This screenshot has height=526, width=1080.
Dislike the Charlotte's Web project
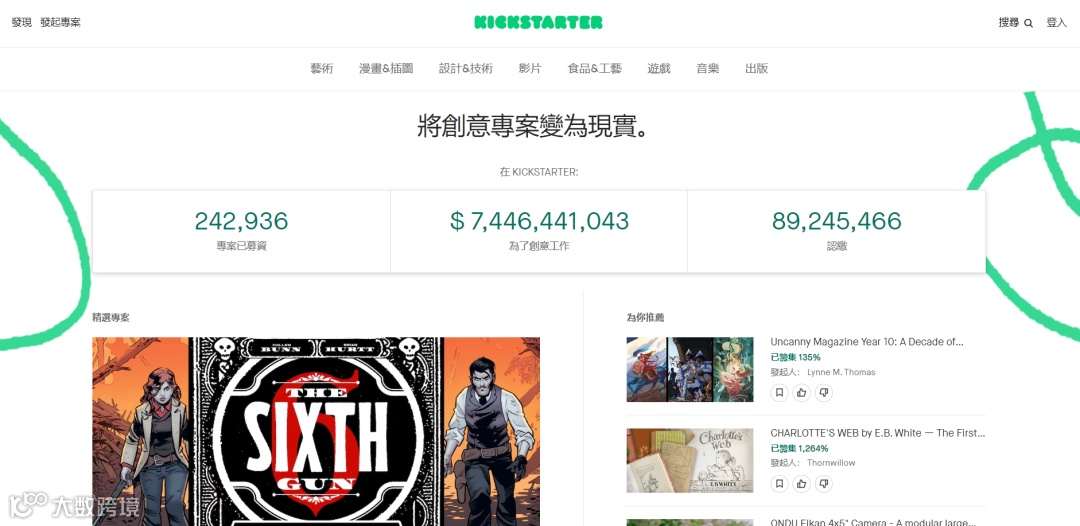pyautogui.click(x=824, y=483)
